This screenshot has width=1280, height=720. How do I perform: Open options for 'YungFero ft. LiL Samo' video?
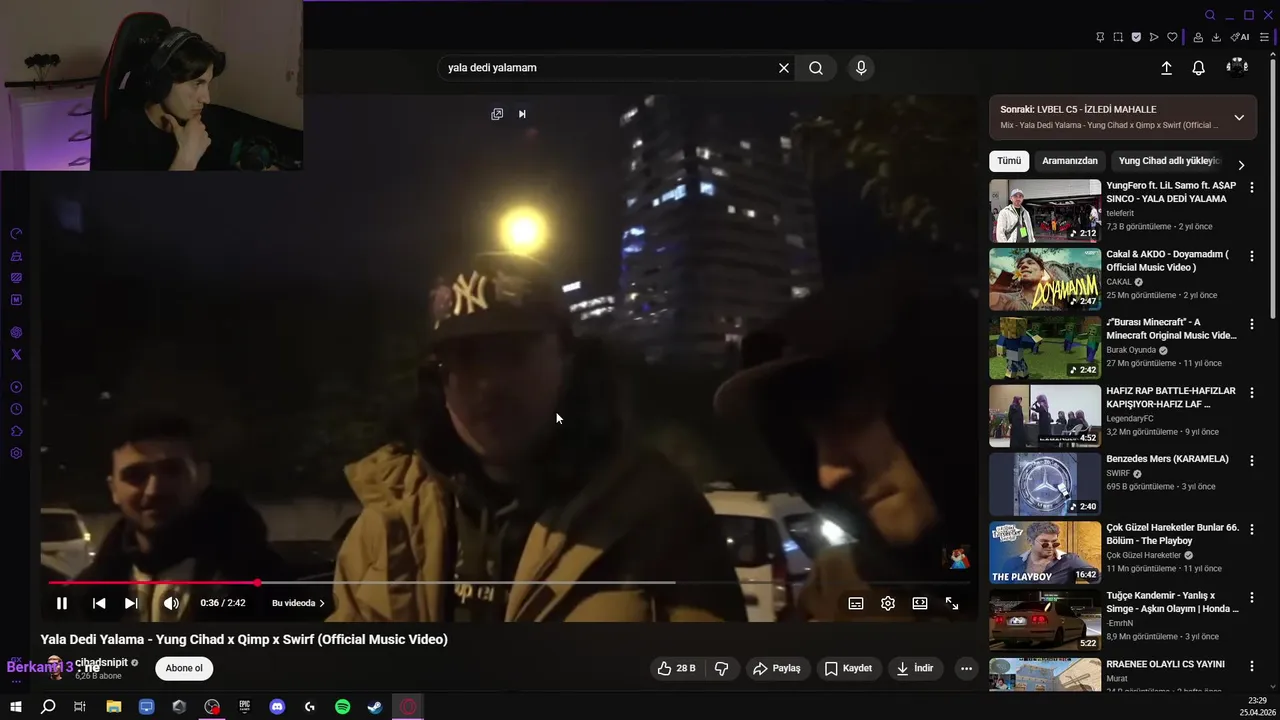point(1252,188)
